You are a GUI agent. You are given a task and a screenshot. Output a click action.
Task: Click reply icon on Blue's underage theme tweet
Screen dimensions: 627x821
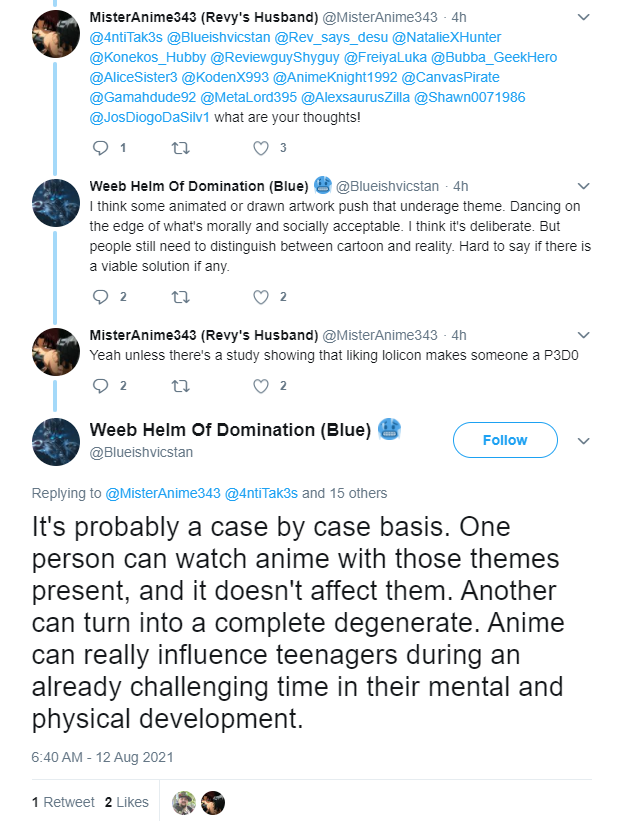(x=100, y=297)
